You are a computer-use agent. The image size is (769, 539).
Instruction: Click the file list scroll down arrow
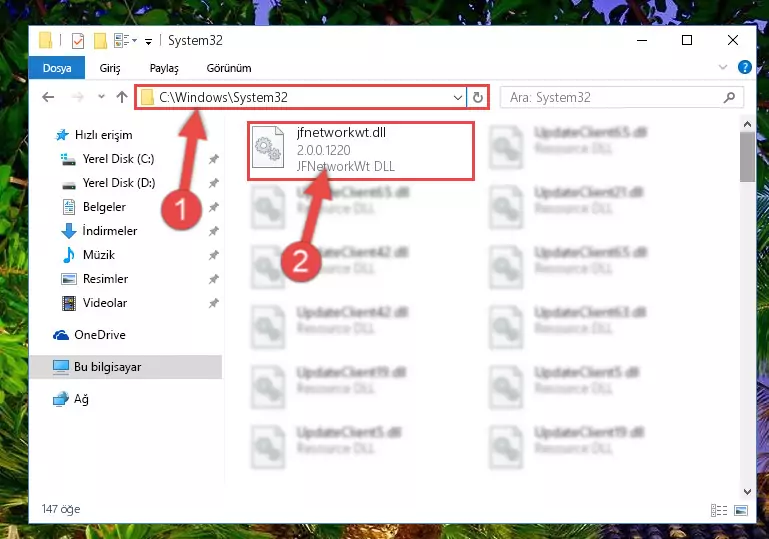point(747,491)
